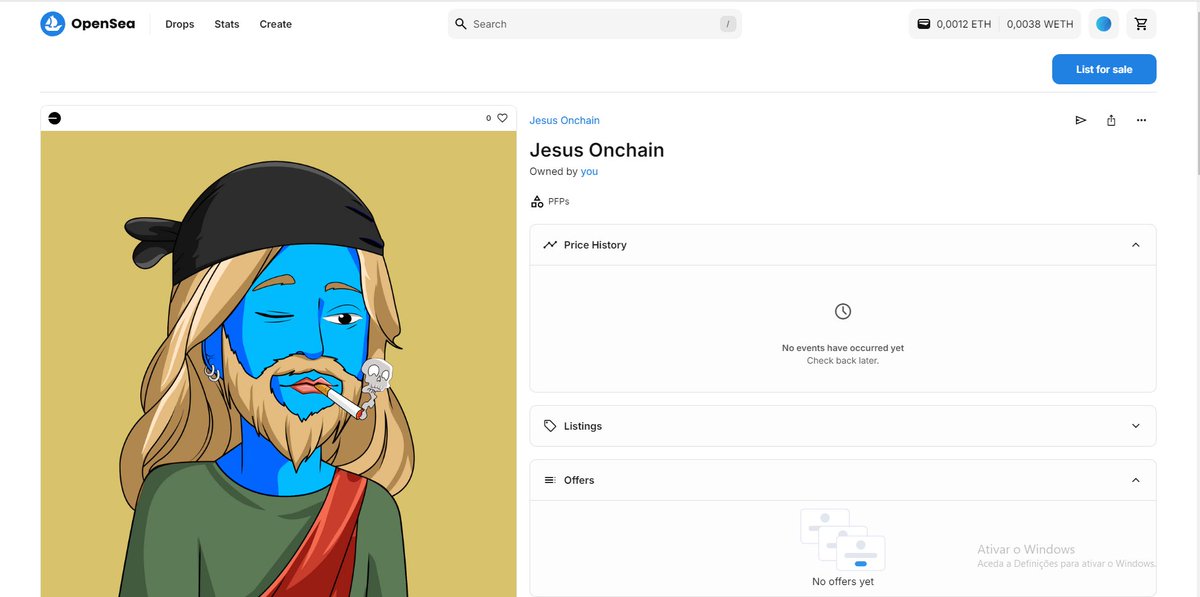
Task: Click the 'No offers yet' text
Action: 843,582
